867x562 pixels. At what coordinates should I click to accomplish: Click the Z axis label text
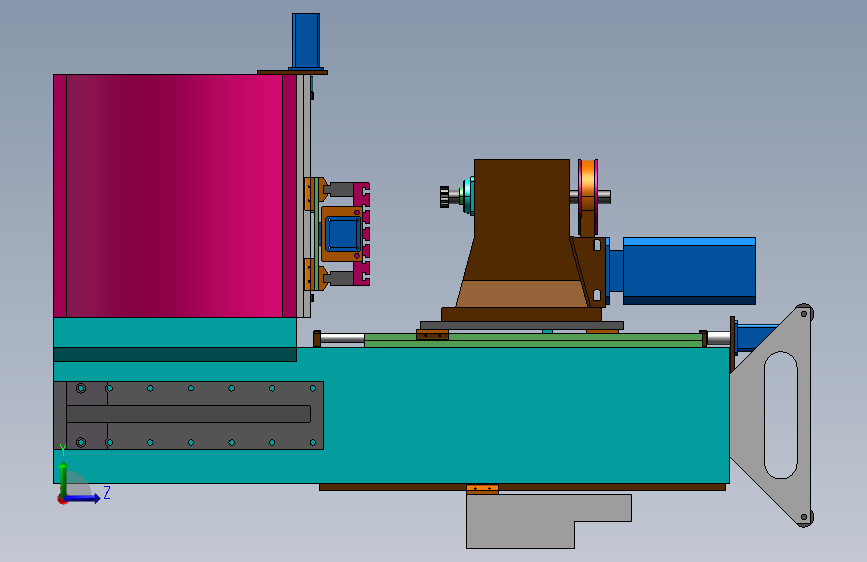click(x=107, y=492)
